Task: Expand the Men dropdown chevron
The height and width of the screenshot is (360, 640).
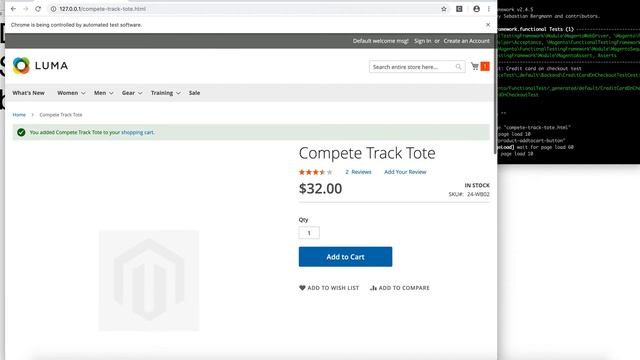Action: click(111, 93)
